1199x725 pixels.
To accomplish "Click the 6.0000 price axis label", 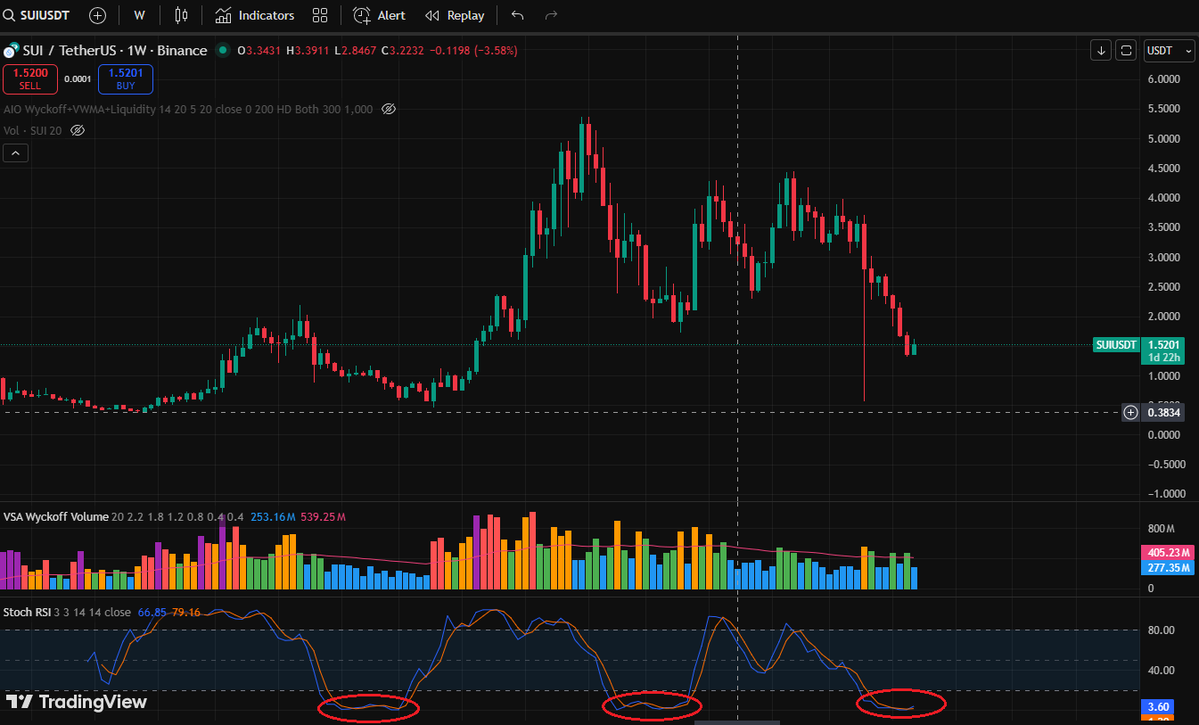I will point(1164,80).
